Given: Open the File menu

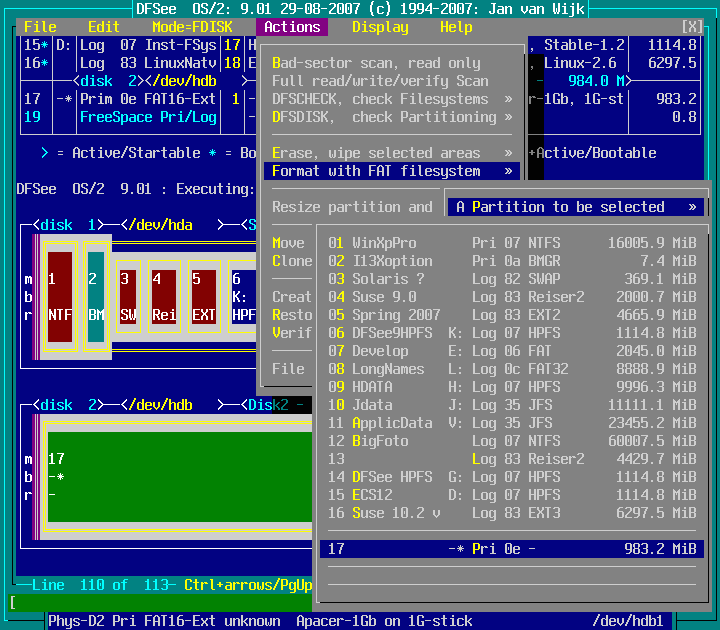Looking at the screenshot, I should pos(40,27).
